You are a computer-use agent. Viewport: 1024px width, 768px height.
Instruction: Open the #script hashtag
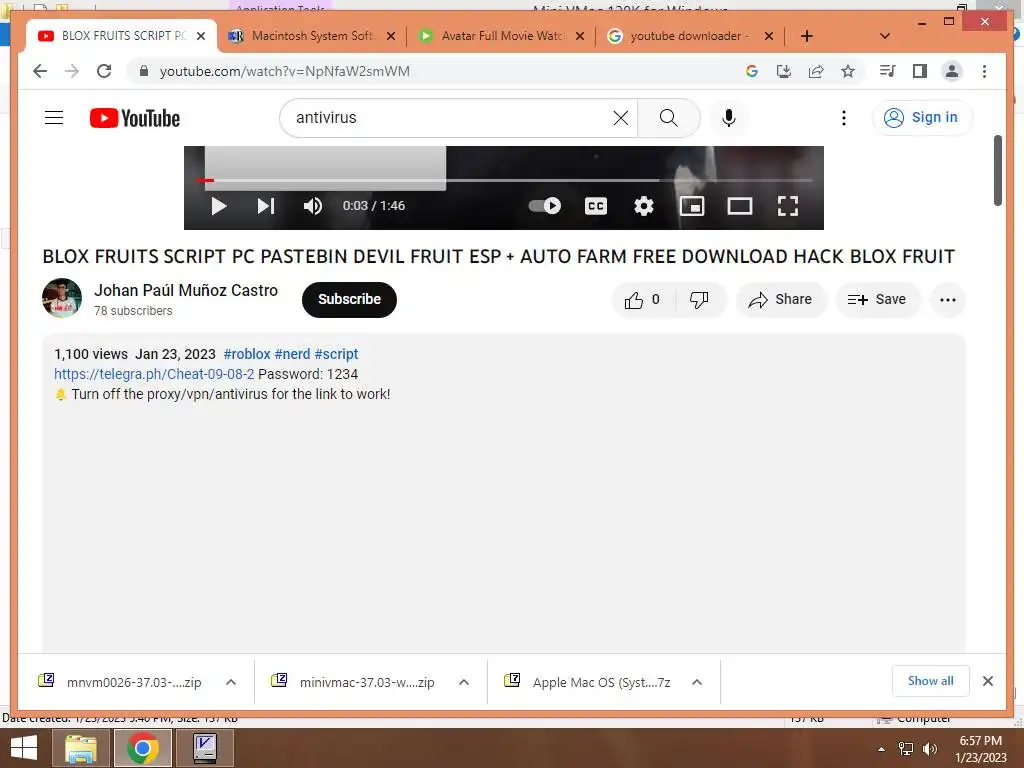[336, 354]
